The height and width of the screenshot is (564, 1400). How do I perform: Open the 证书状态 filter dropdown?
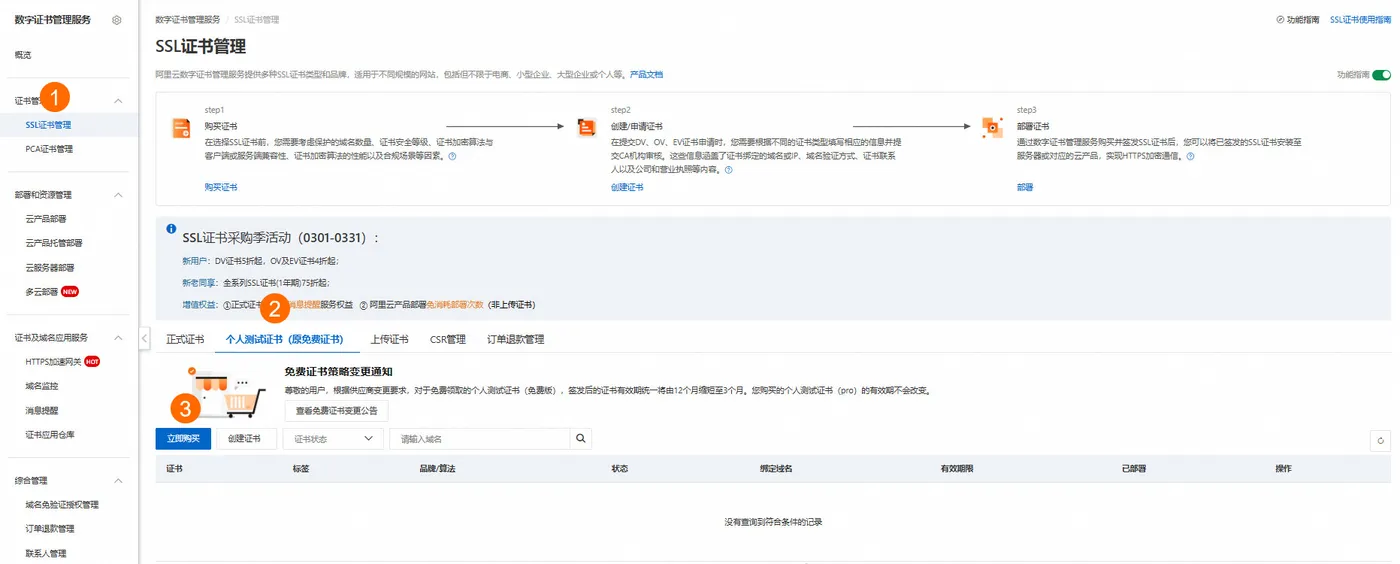[x=333, y=439]
